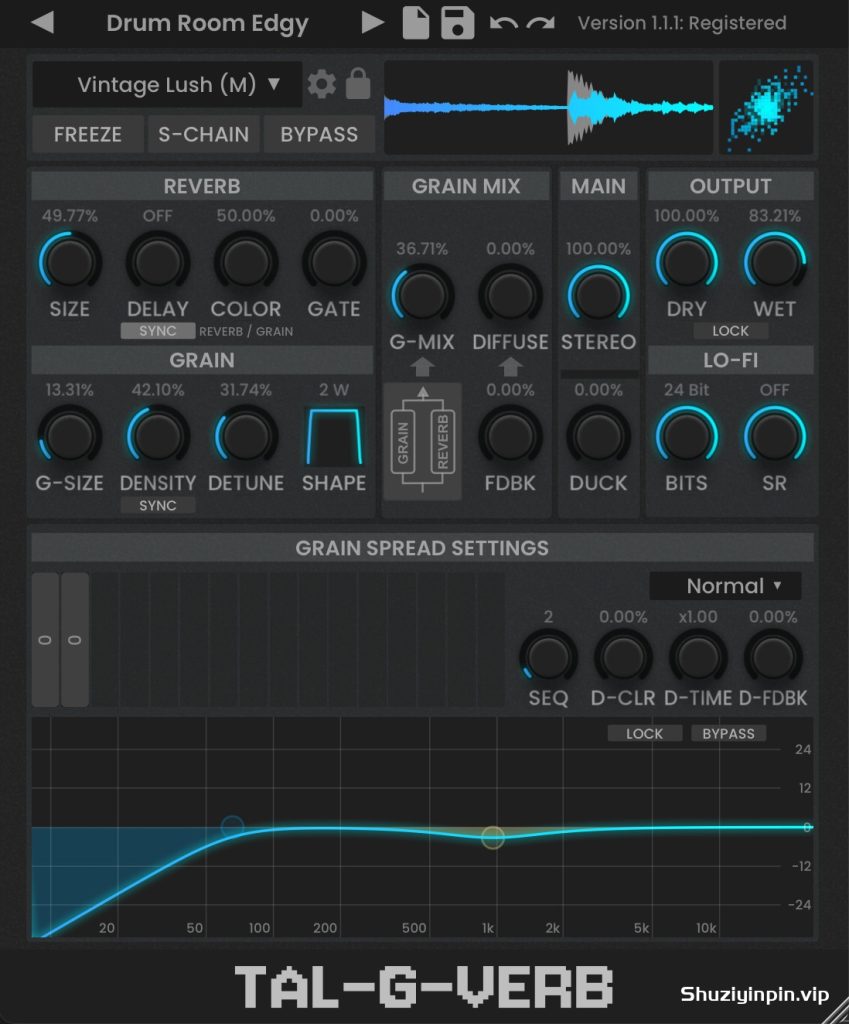Undo the last change
Viewport: 849px width, 1024px height.
pos(503,24)
